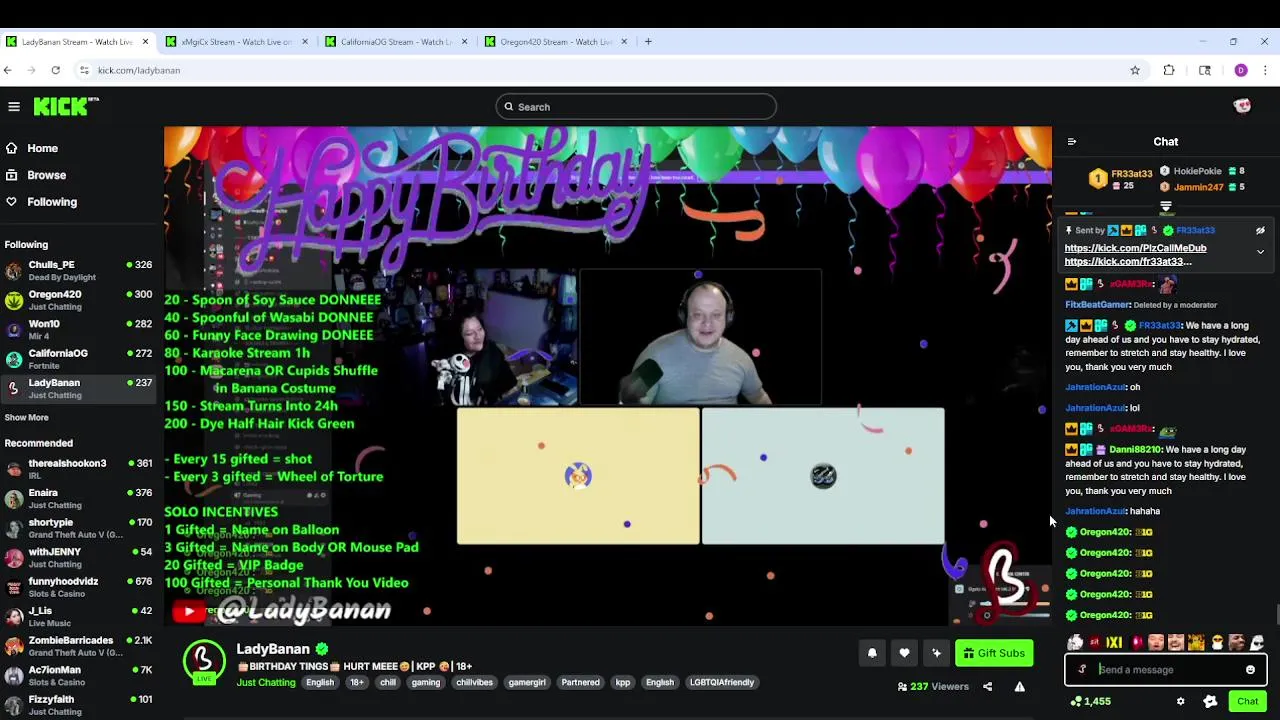This screenshot has height=720, width=1280.
Task: Send message with Chat button
Action: [1247, 702]
